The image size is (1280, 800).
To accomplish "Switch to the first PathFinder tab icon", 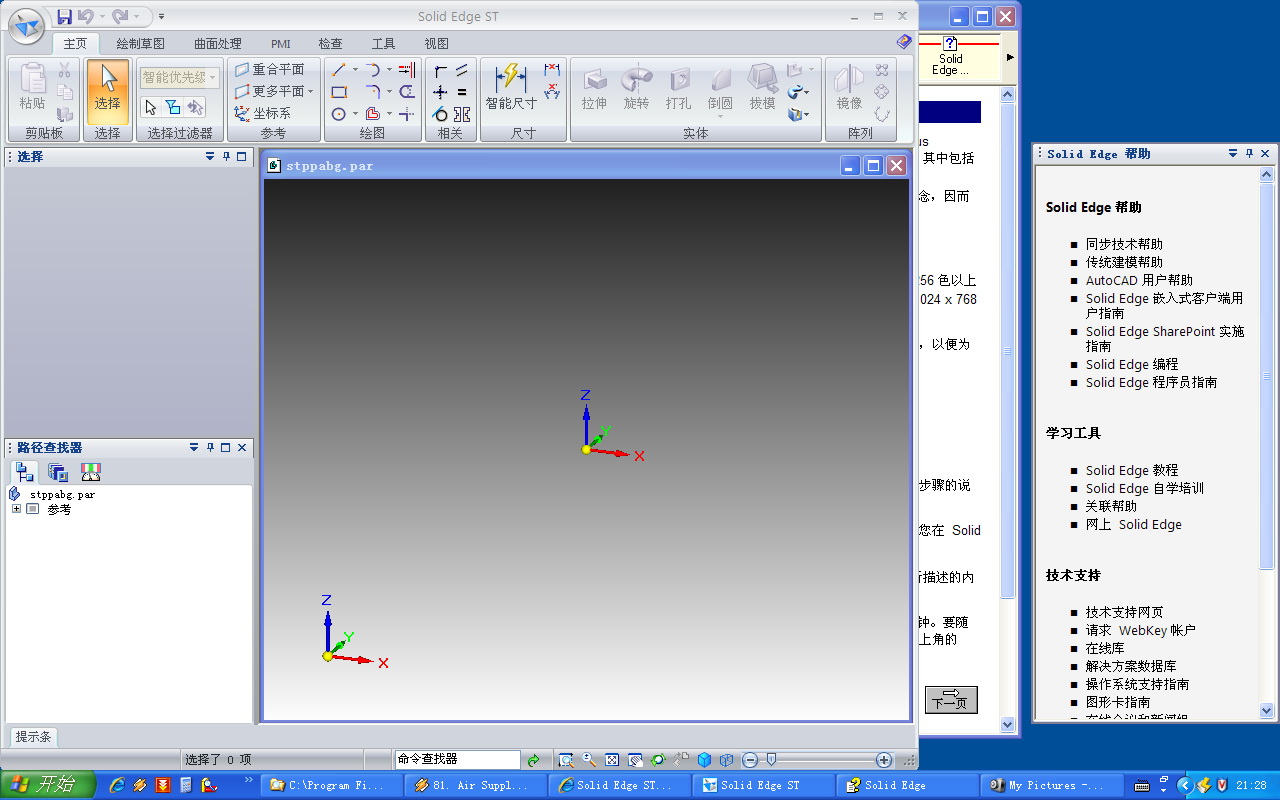I will pos(25,472).
